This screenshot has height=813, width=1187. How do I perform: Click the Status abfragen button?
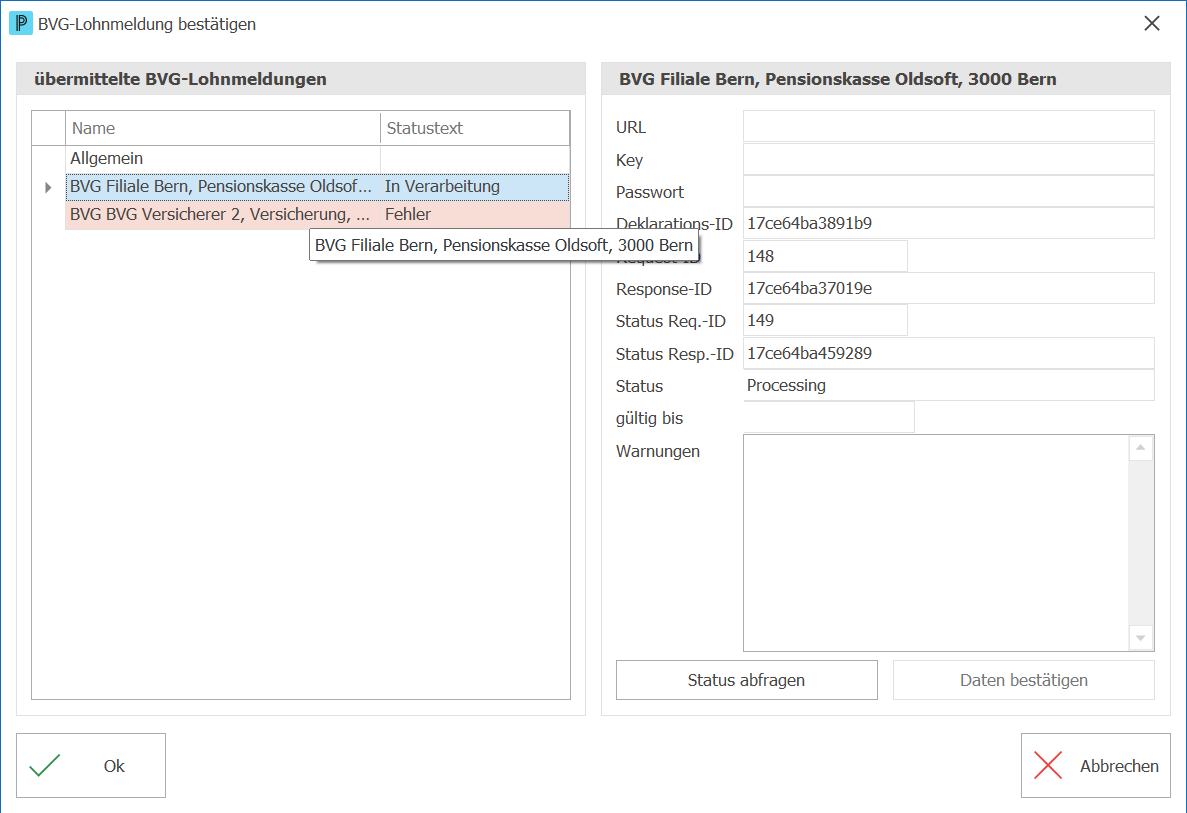click(x=746, y=680)
